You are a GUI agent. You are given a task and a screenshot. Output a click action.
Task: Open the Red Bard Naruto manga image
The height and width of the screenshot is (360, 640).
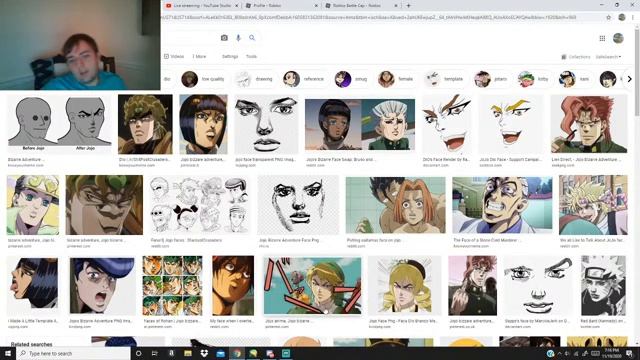click(603, 286)
